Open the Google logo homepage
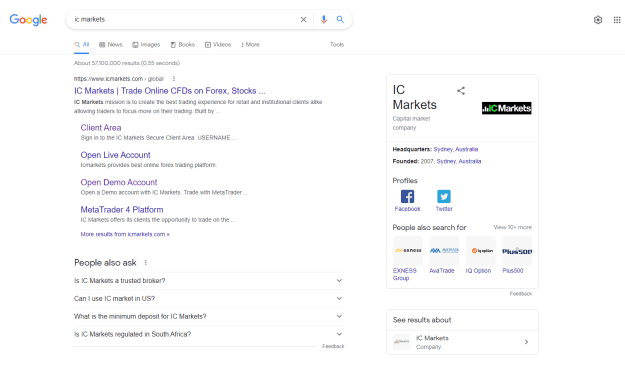The width and height of the screenshot is (625, 368). tap(28, 20)
